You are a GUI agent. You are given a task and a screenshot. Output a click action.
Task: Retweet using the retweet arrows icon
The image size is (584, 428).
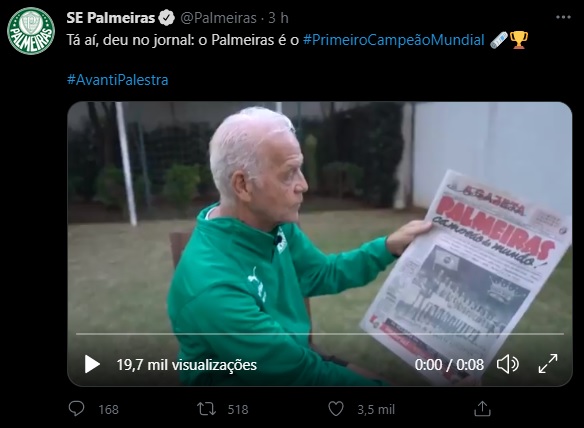tap(206, 409)
